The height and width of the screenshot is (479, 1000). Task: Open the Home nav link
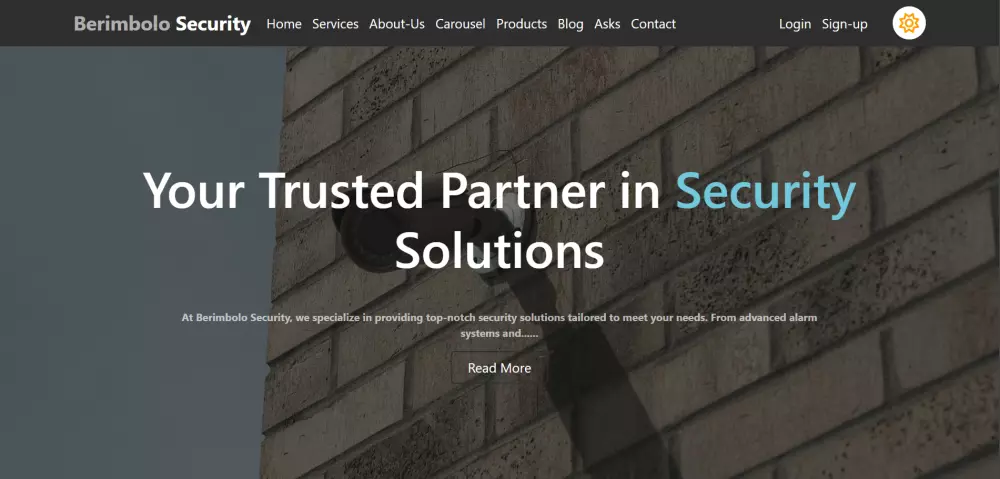[x=284, y=24]
